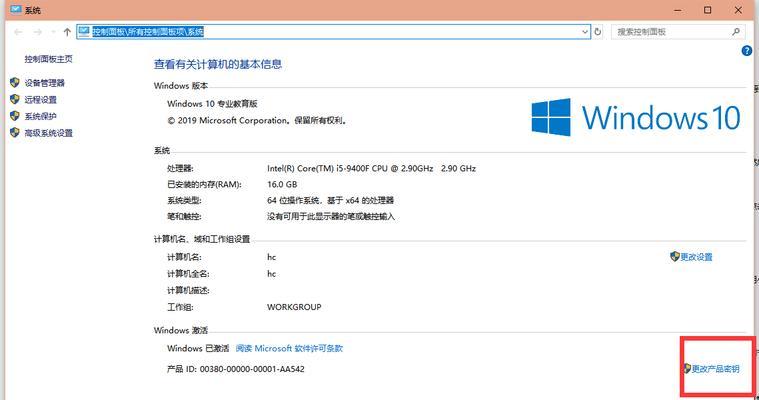Close the System window
Screen dimensions: 759x400
pyautogui.click(x=738, y=10)
